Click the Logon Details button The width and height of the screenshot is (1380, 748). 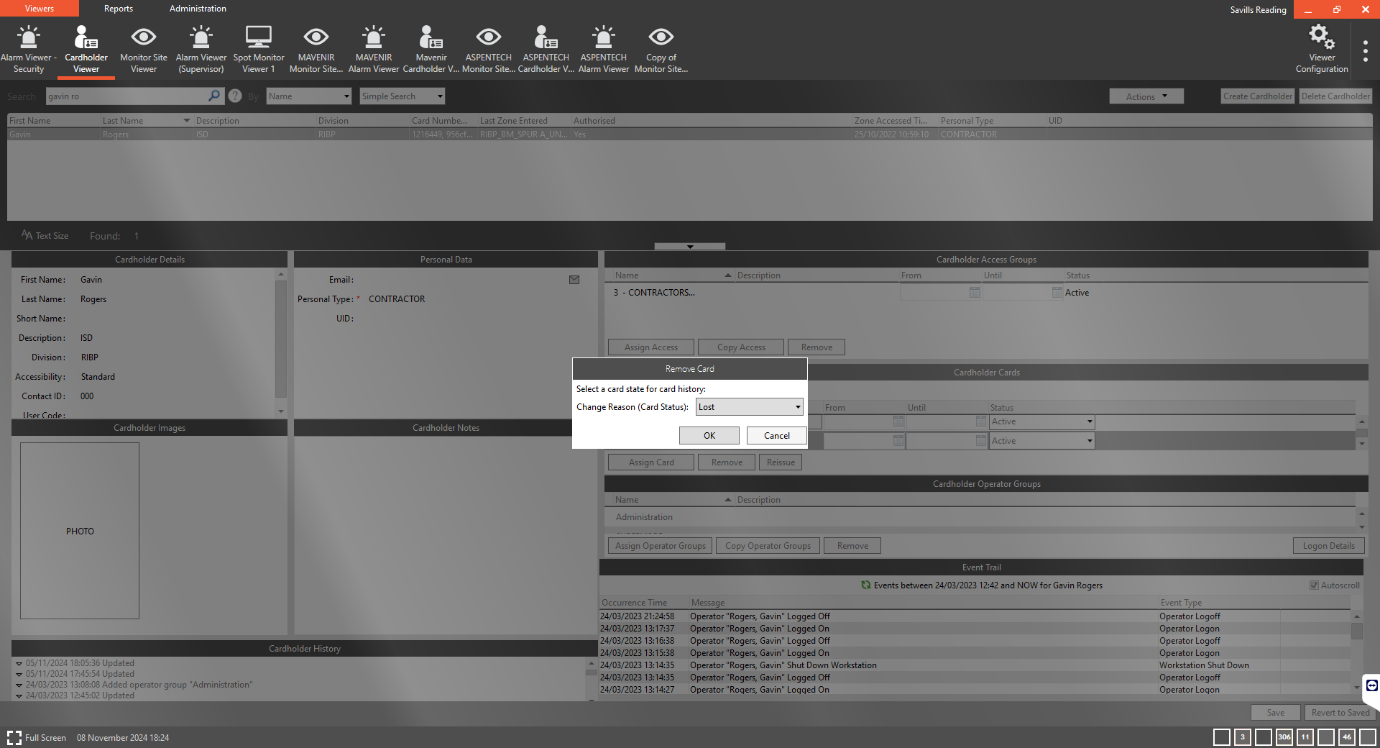pyautogui.click(x=1329, y=545)
